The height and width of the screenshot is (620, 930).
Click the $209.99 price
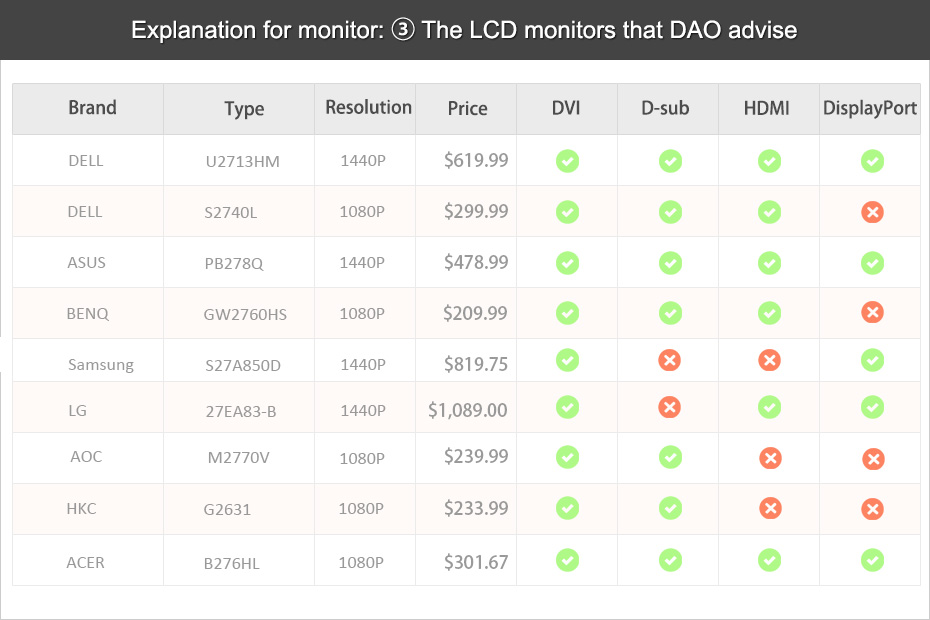point(475,313)
